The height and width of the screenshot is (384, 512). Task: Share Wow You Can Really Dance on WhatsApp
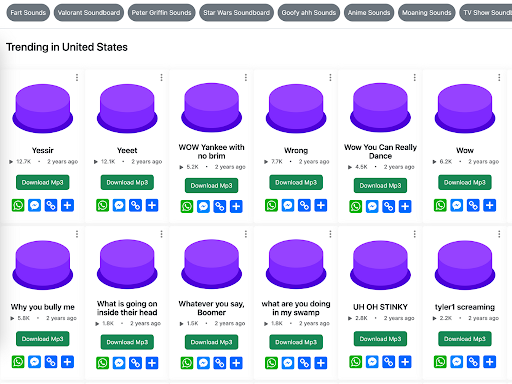click(x=356, y=206)
